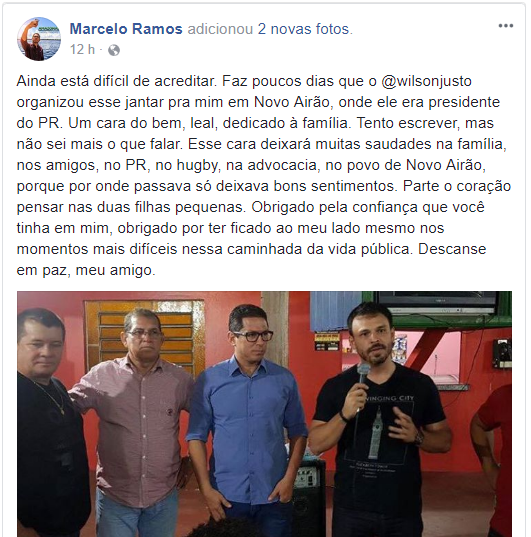Click the microphone in the photo

coord(362,373)
